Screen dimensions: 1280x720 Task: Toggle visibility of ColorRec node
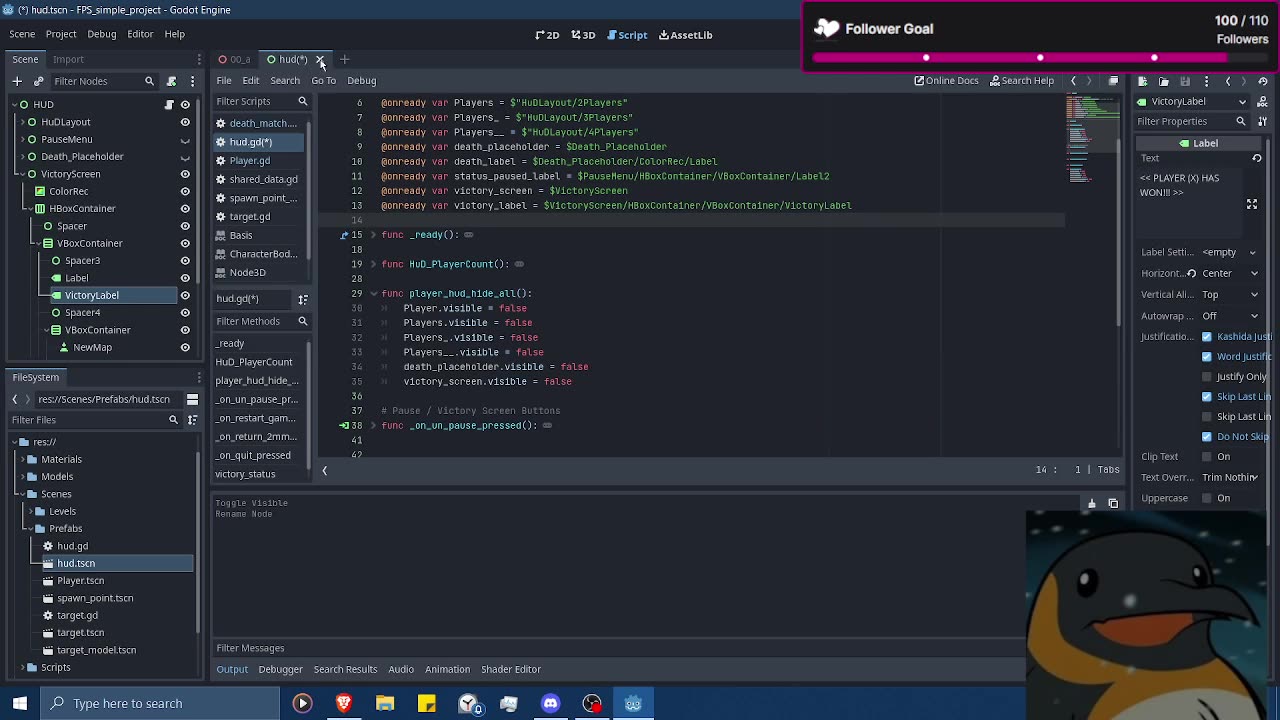185,192
